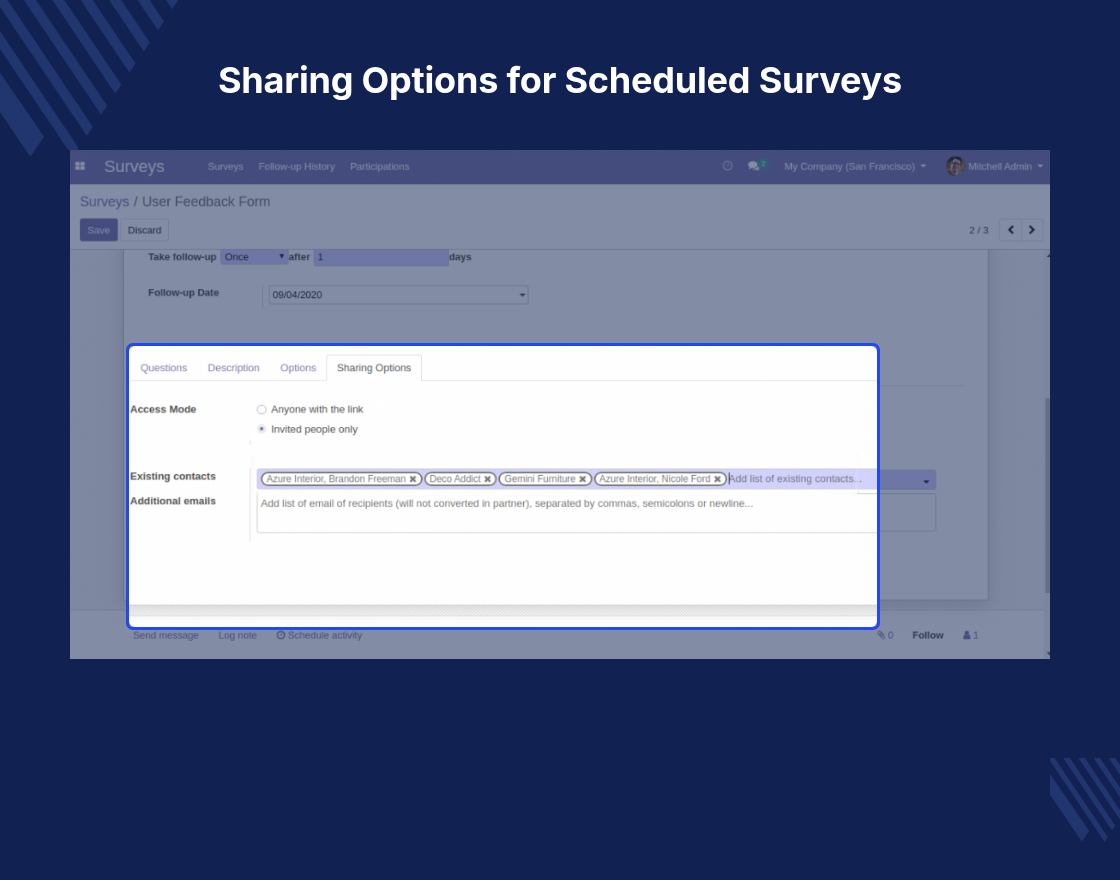This screenshot has height=880, width=1120.
Task: Click the 2 / 3 pager counter
Action: (x=979, y=230)
